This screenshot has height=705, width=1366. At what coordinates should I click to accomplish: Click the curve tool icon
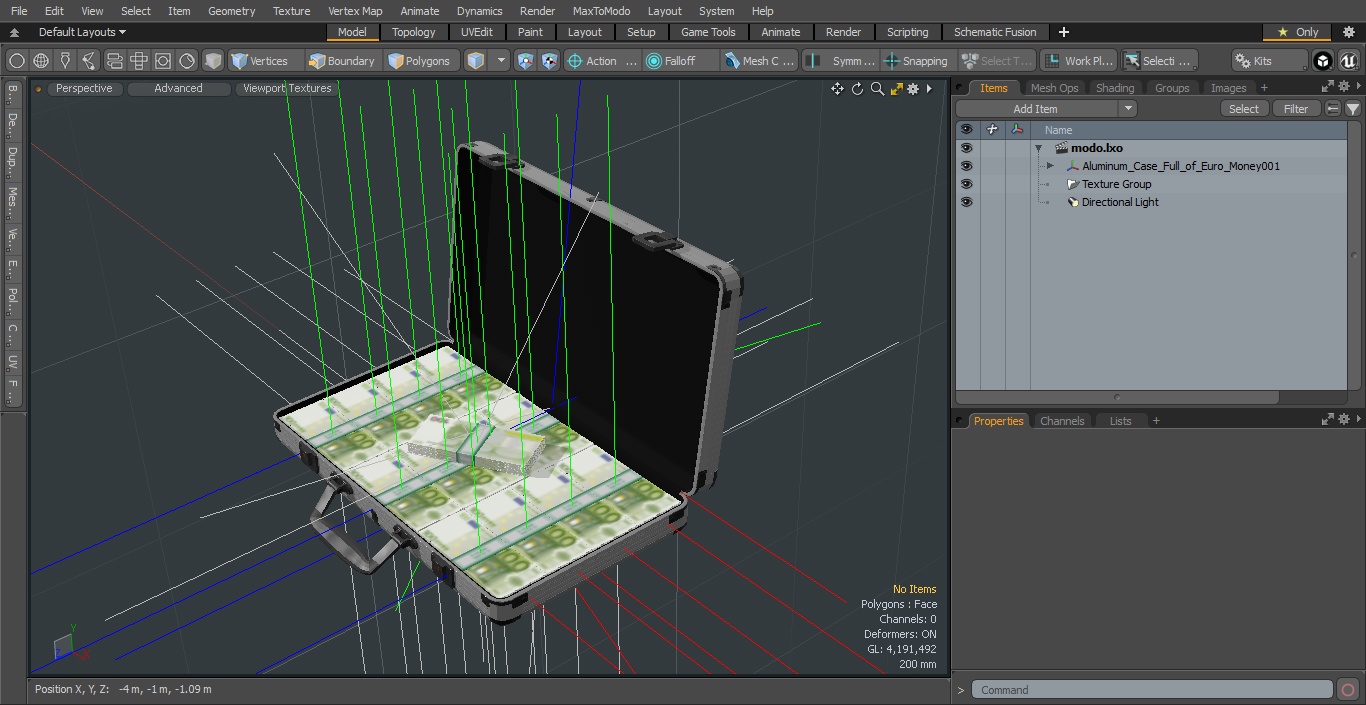click(89, 61)
